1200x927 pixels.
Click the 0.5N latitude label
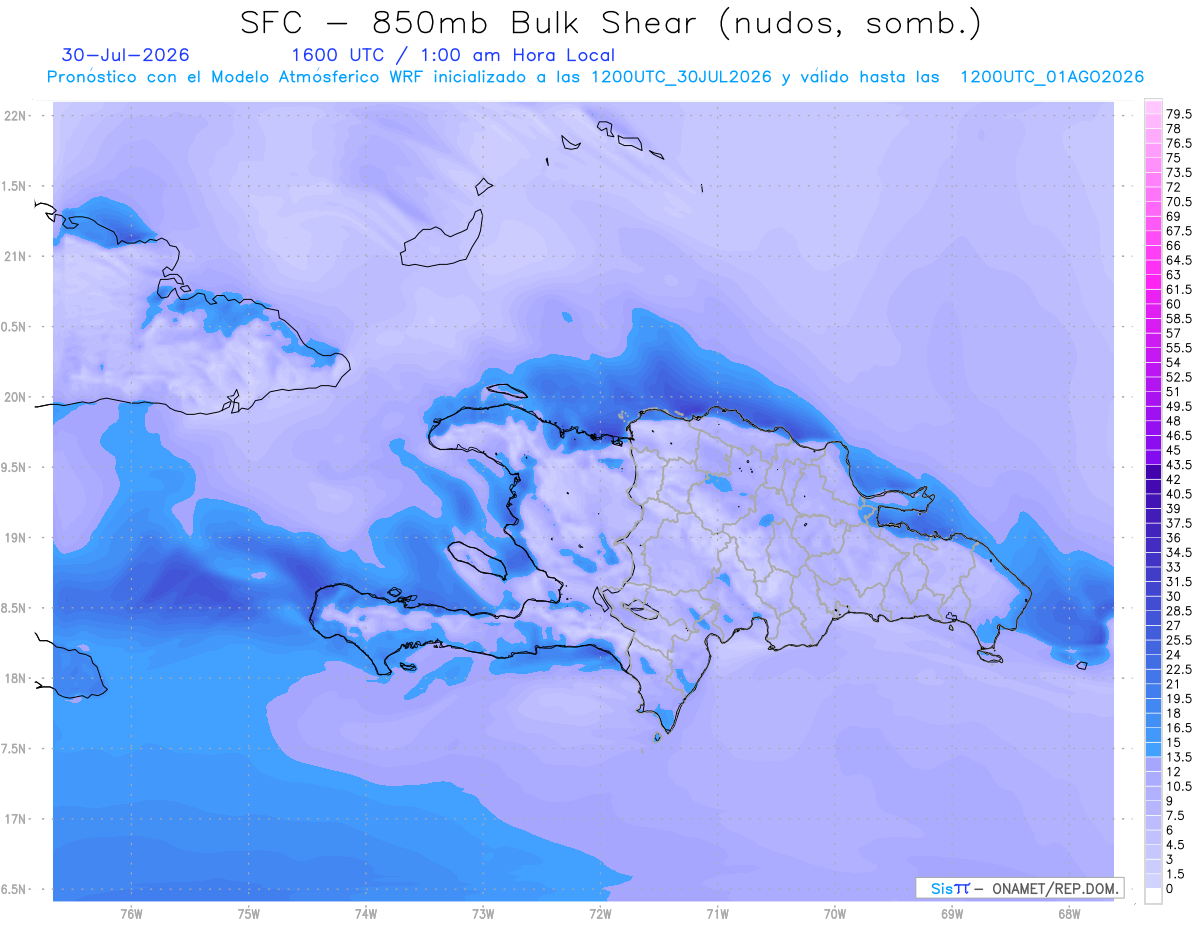14,327
